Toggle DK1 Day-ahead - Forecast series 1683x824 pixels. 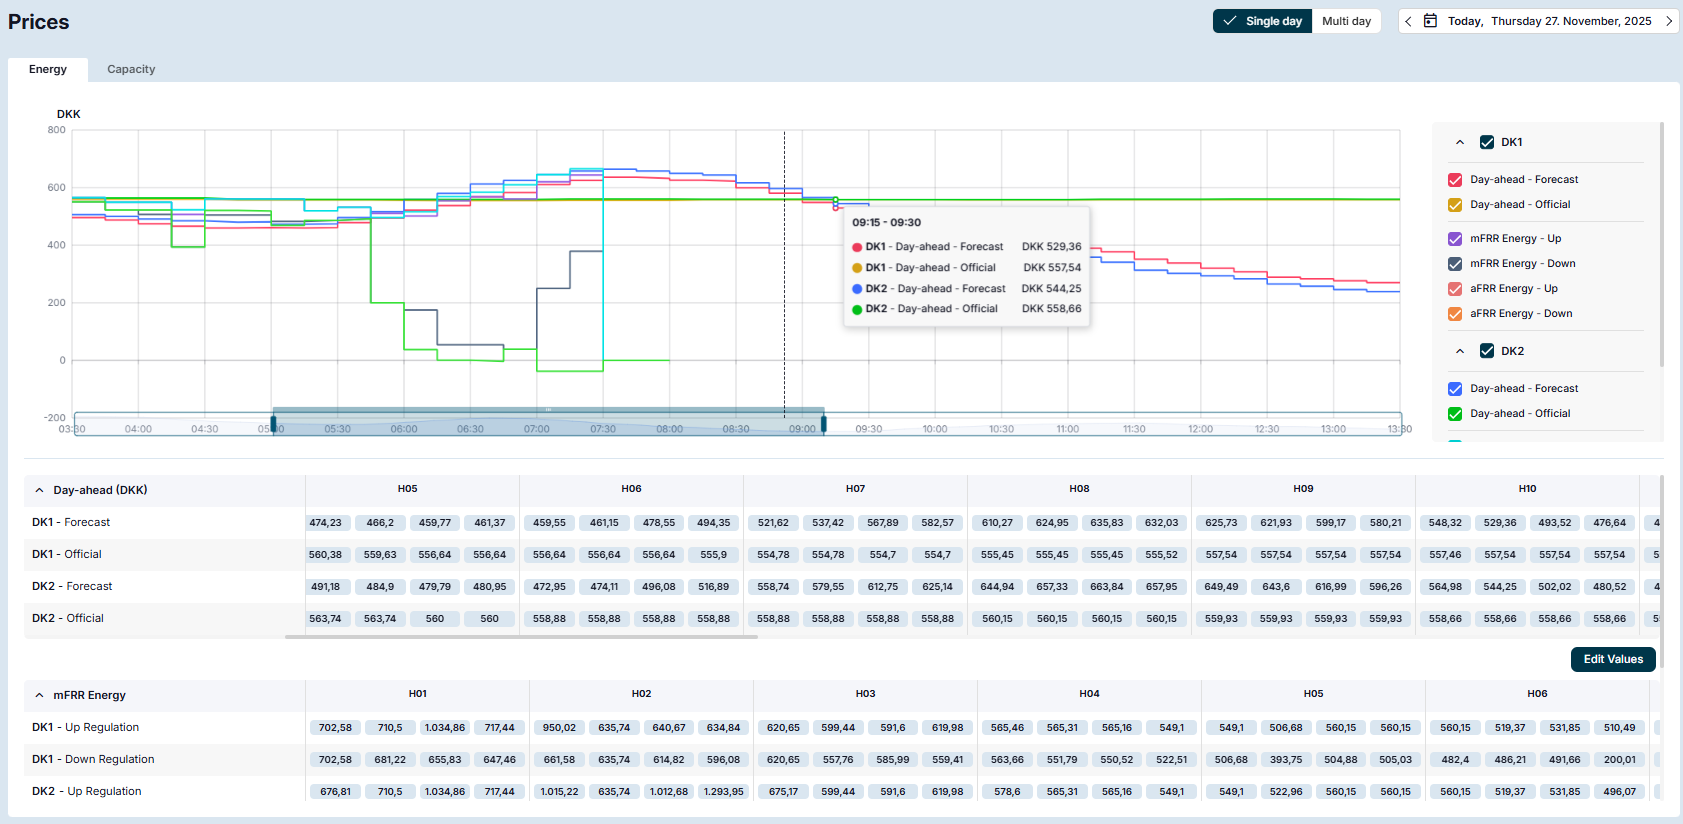tap(1455, 180)
